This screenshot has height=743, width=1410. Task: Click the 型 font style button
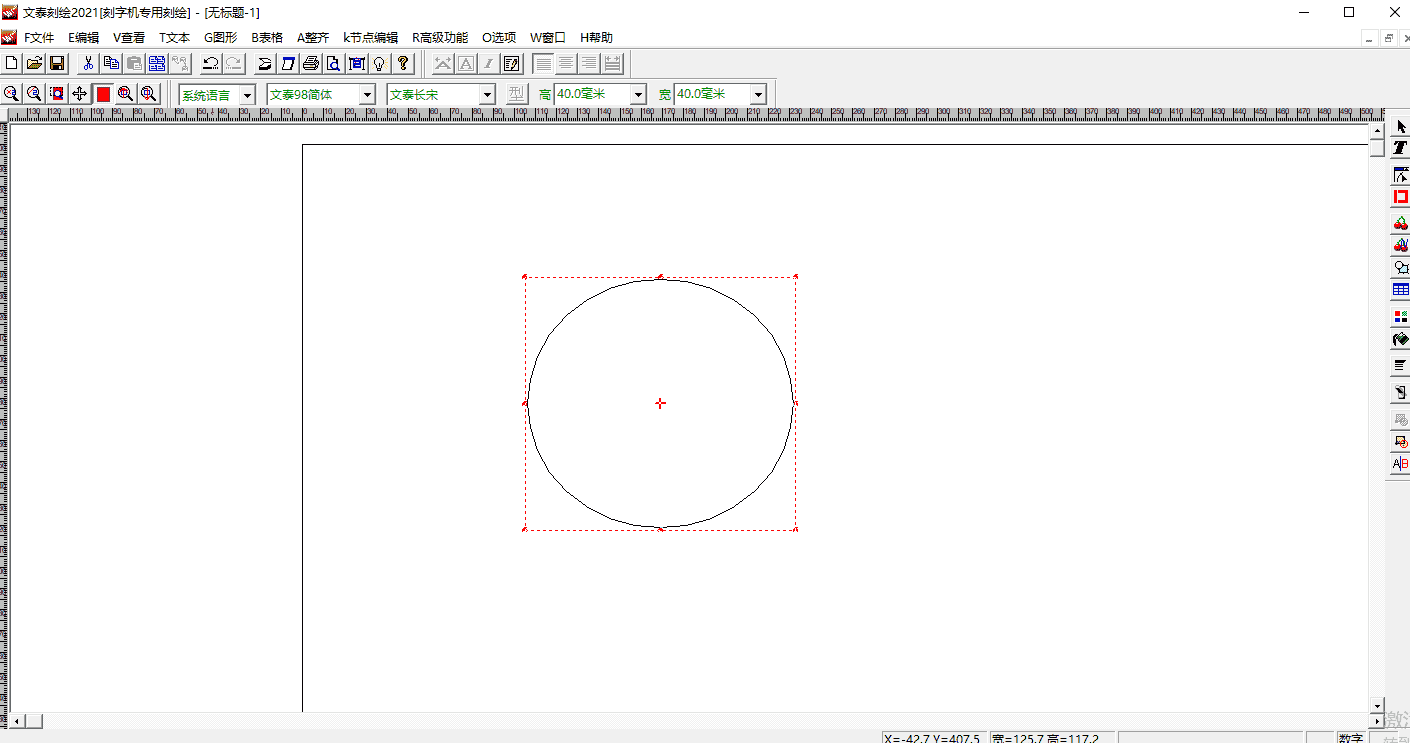(516, 94)
